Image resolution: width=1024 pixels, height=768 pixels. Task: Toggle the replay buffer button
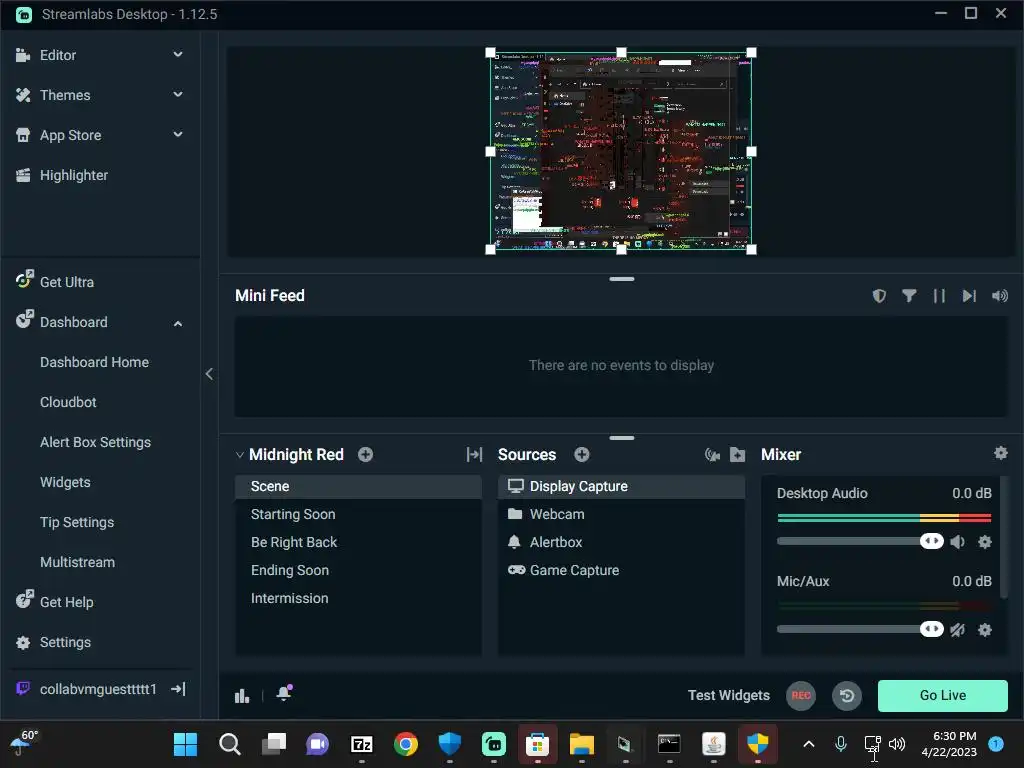[x=847, y=696]
